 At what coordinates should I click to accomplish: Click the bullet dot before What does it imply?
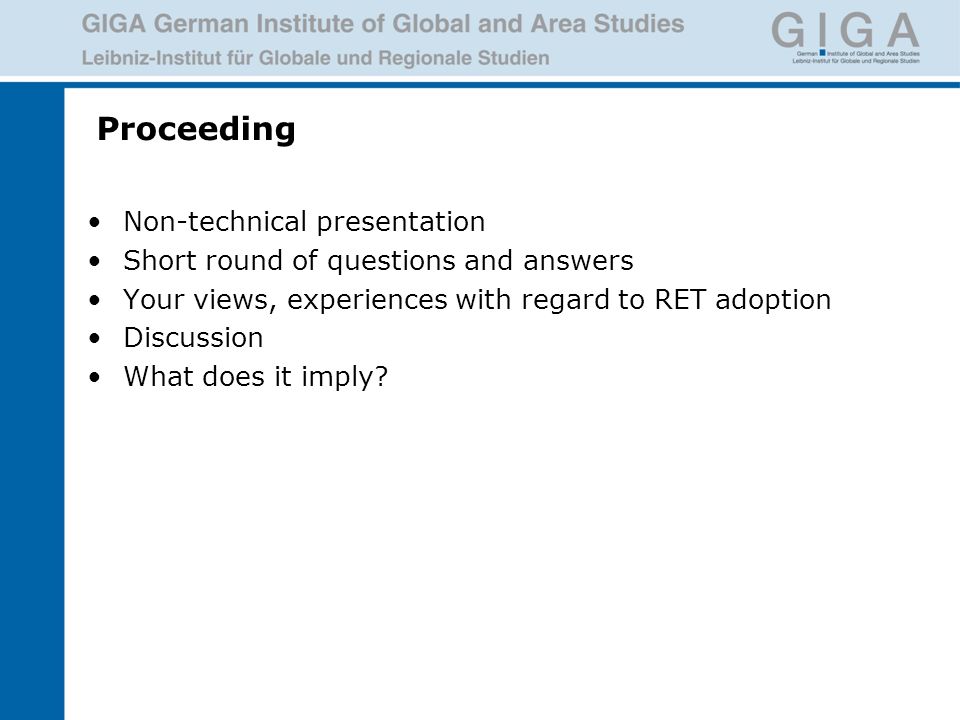point(94,377)
